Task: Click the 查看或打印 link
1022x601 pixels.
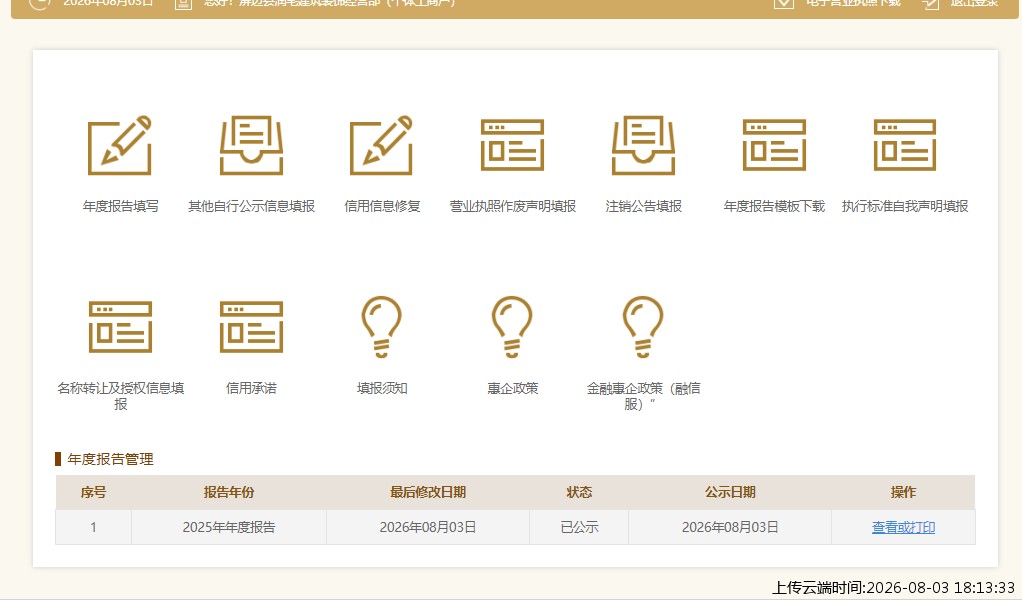Action: click(903, 527)
